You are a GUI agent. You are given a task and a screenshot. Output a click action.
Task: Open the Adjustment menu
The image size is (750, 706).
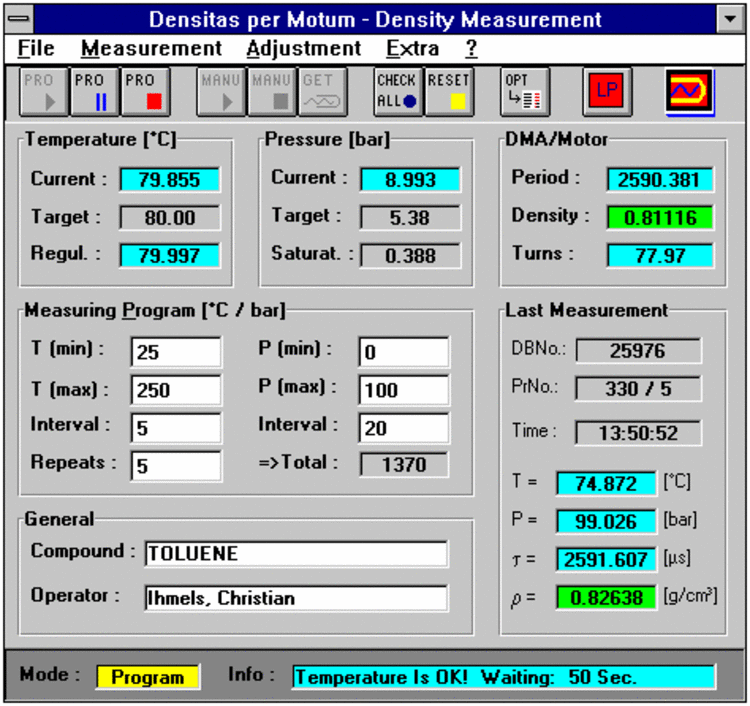303,48
